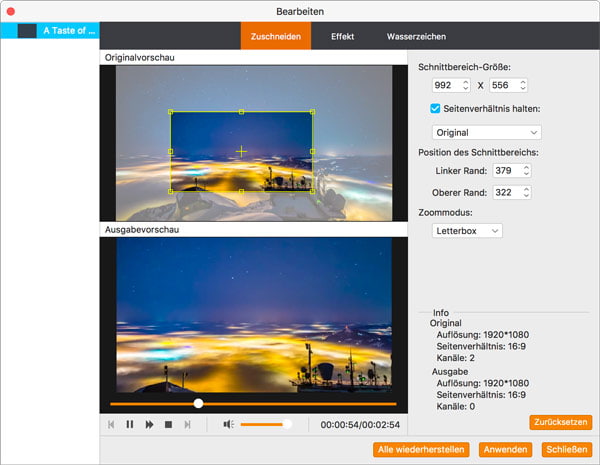Expand the Letterbox Zoommodus dropdown

coord(467,231)
